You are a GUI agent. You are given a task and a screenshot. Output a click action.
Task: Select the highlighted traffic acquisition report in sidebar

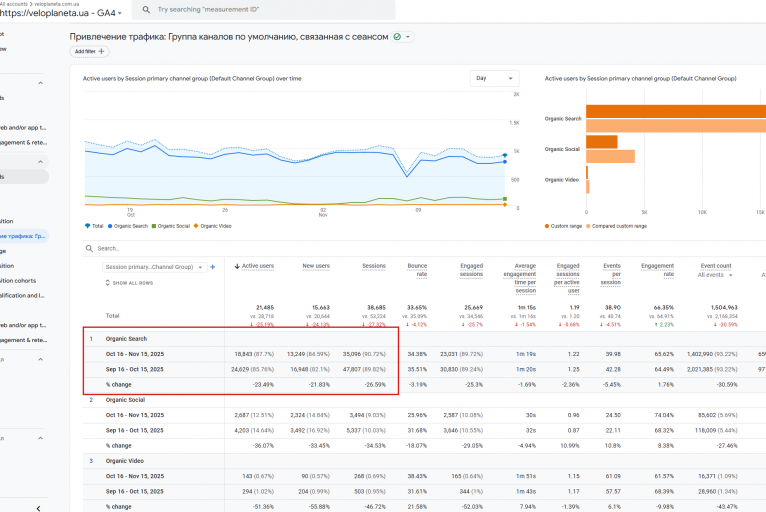pos(24,236)
